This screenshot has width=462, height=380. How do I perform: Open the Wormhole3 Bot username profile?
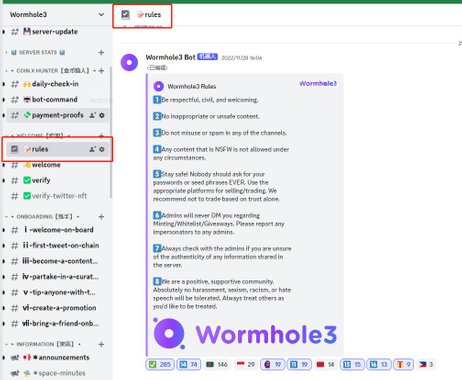(x=170, y=57)
